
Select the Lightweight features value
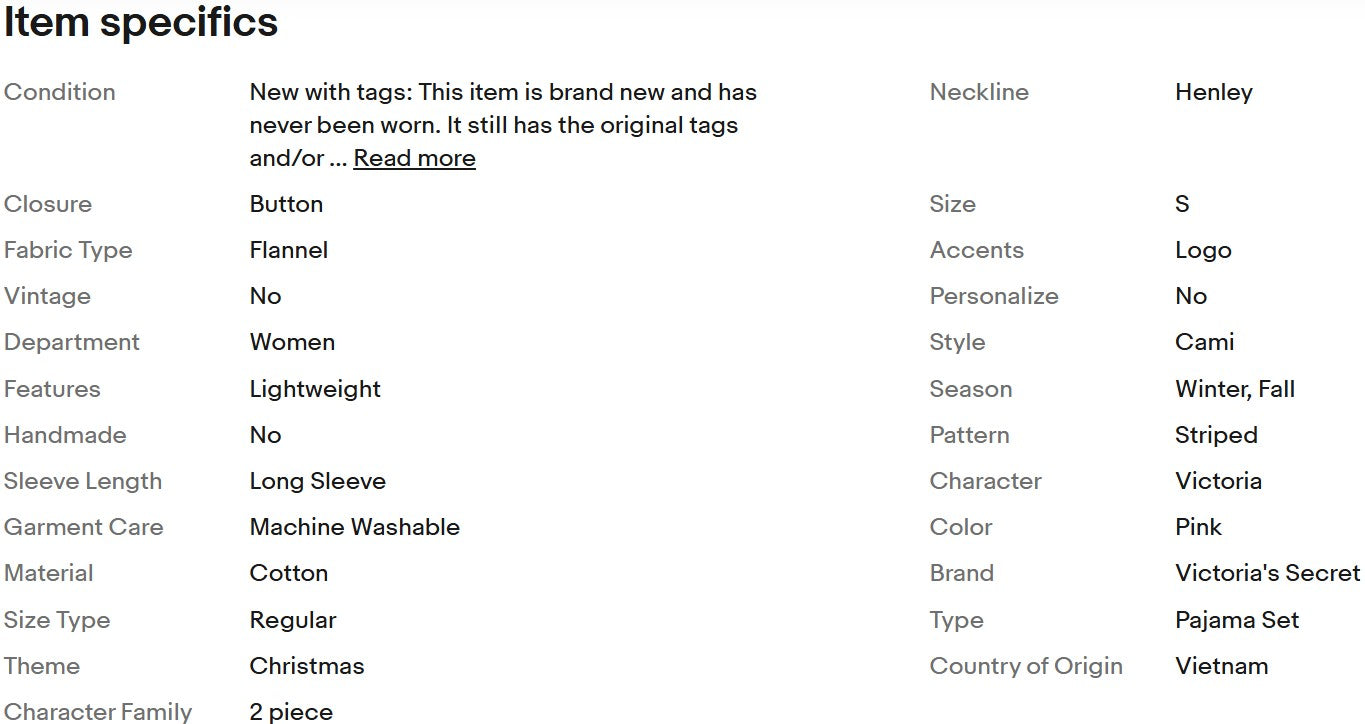tap(315, 389)
